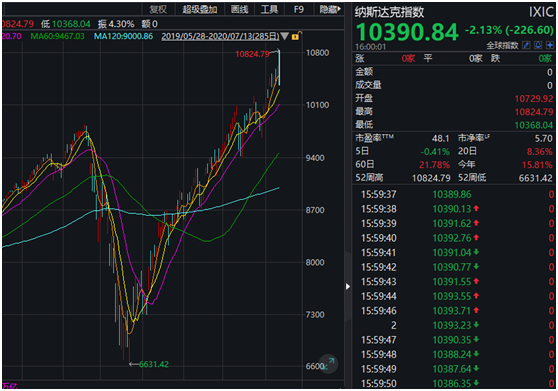Screen dimensions: 558x391
Task: Click the blue plus add-to-watchlist icon
Action: [550, 45]
